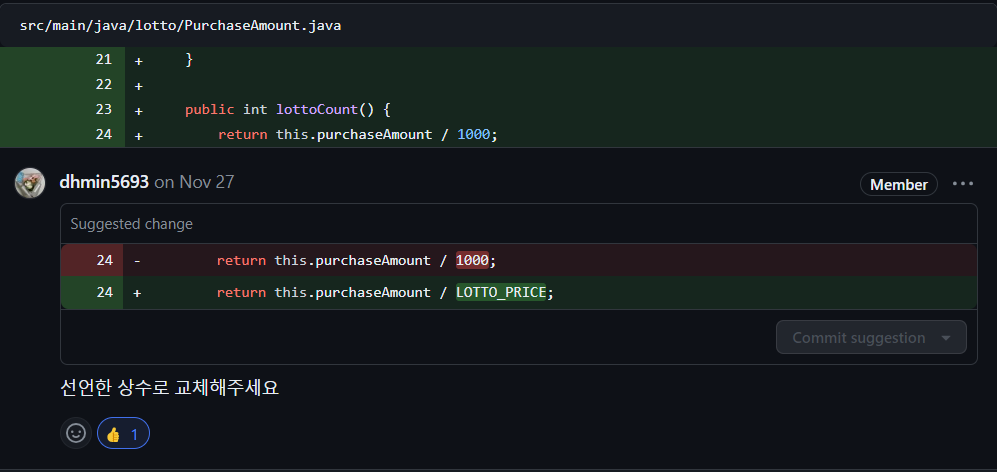Image resolution: width=997 pixels, height=472 pixels.
Task: Select line number 23 in diff
Action: click(104, 109)
